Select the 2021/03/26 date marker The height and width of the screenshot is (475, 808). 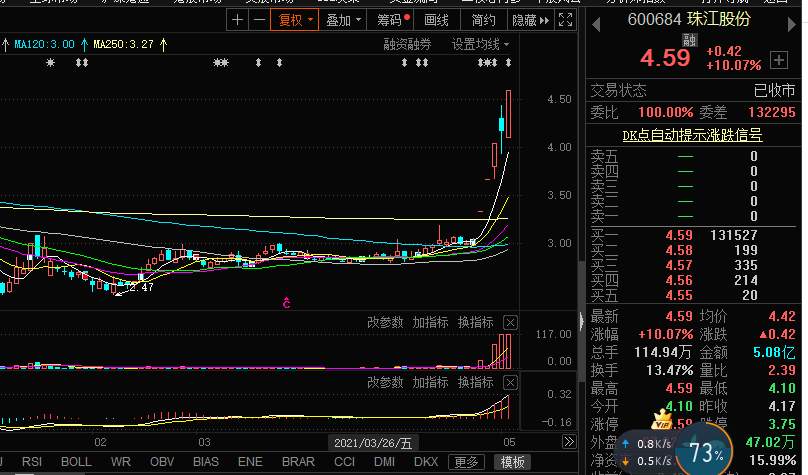pos(373,443)
